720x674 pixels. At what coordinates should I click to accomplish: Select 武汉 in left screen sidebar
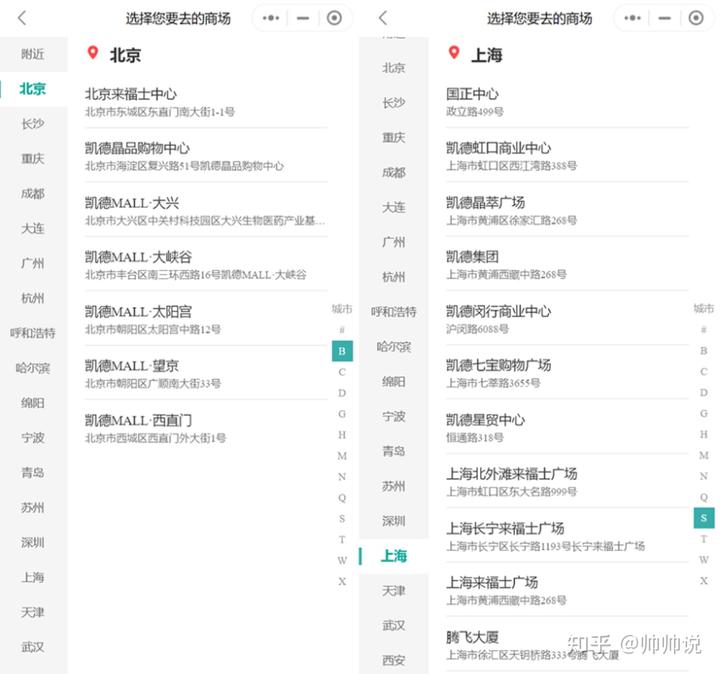(x=33, y=647)
